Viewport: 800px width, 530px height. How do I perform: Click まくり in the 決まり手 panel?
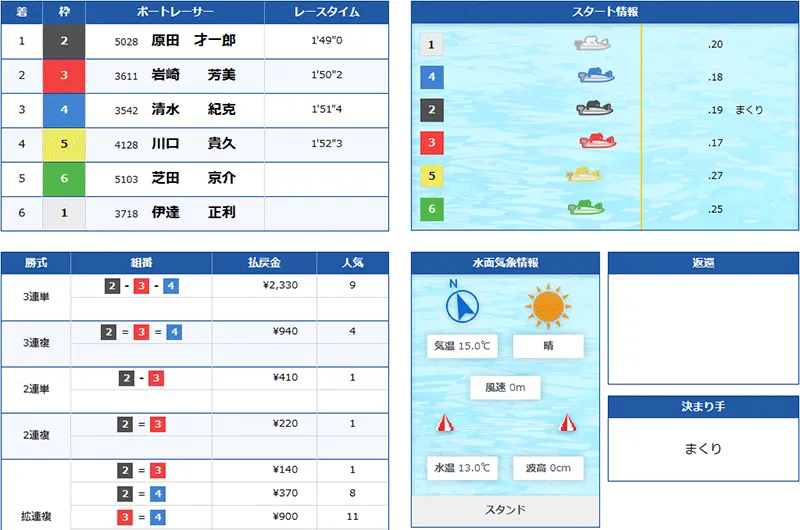(703, 449)
